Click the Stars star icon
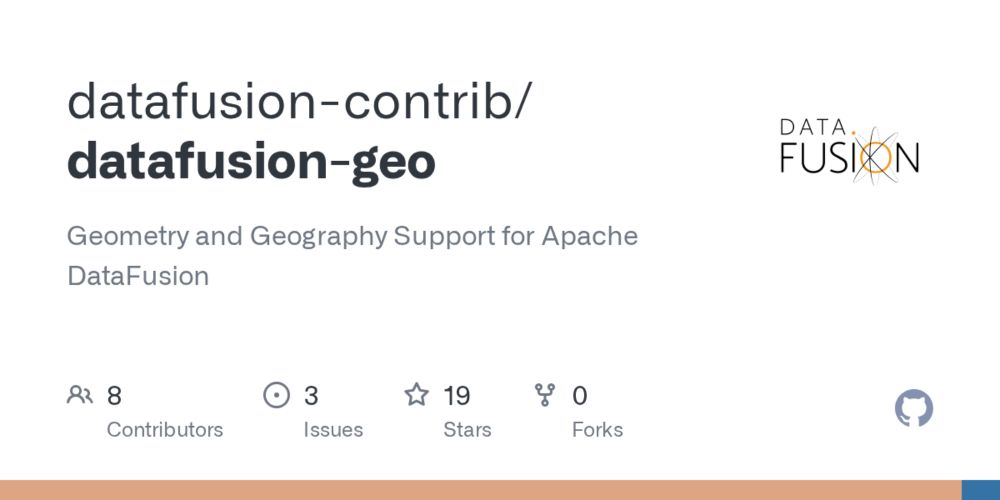1000x500 pixels. click(x=416, y=395)
